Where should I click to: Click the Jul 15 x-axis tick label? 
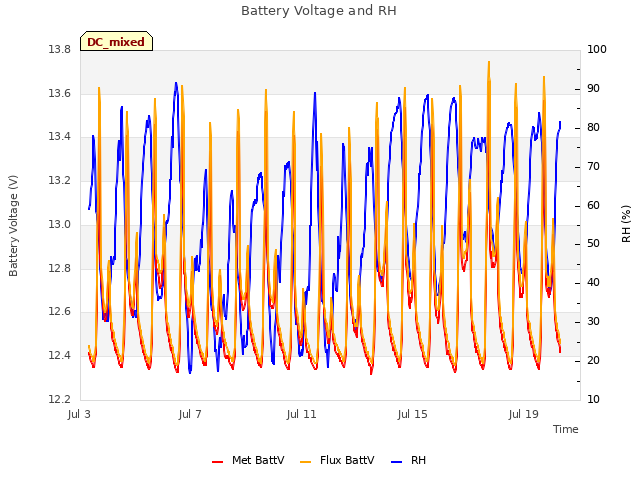pos(412,414)
